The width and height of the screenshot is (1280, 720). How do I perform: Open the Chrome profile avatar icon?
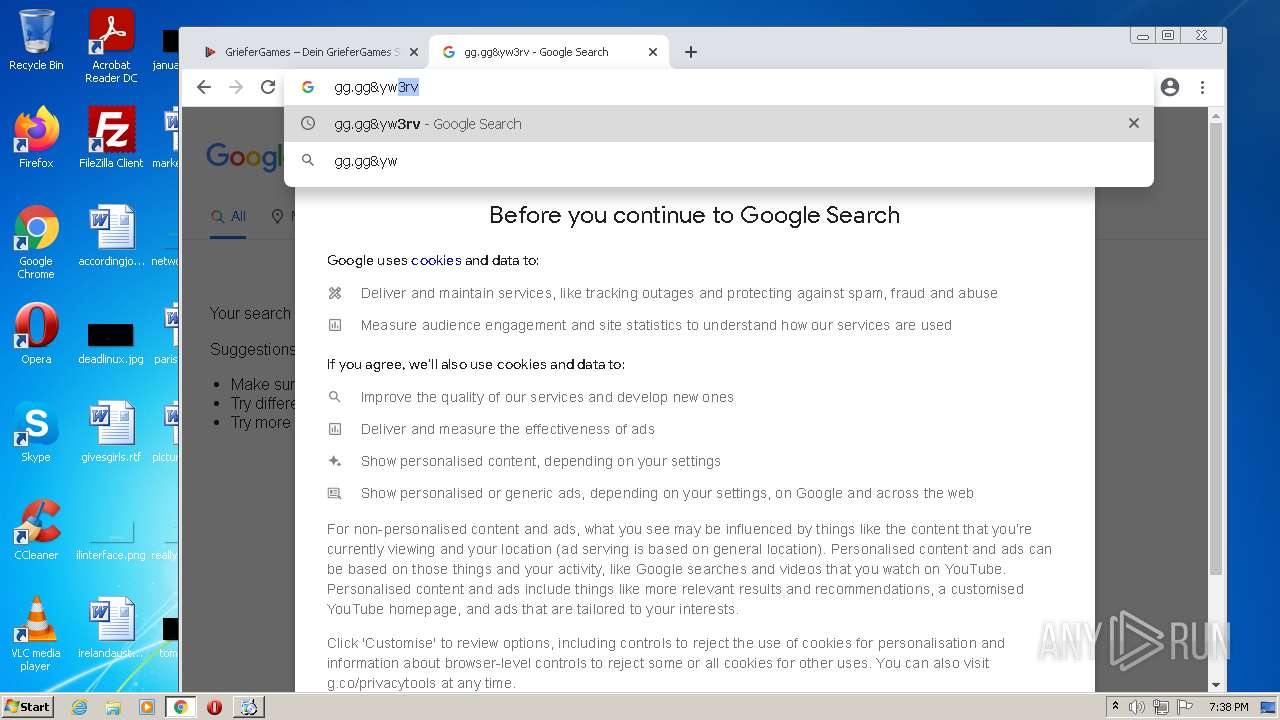tap(1170, 87)
